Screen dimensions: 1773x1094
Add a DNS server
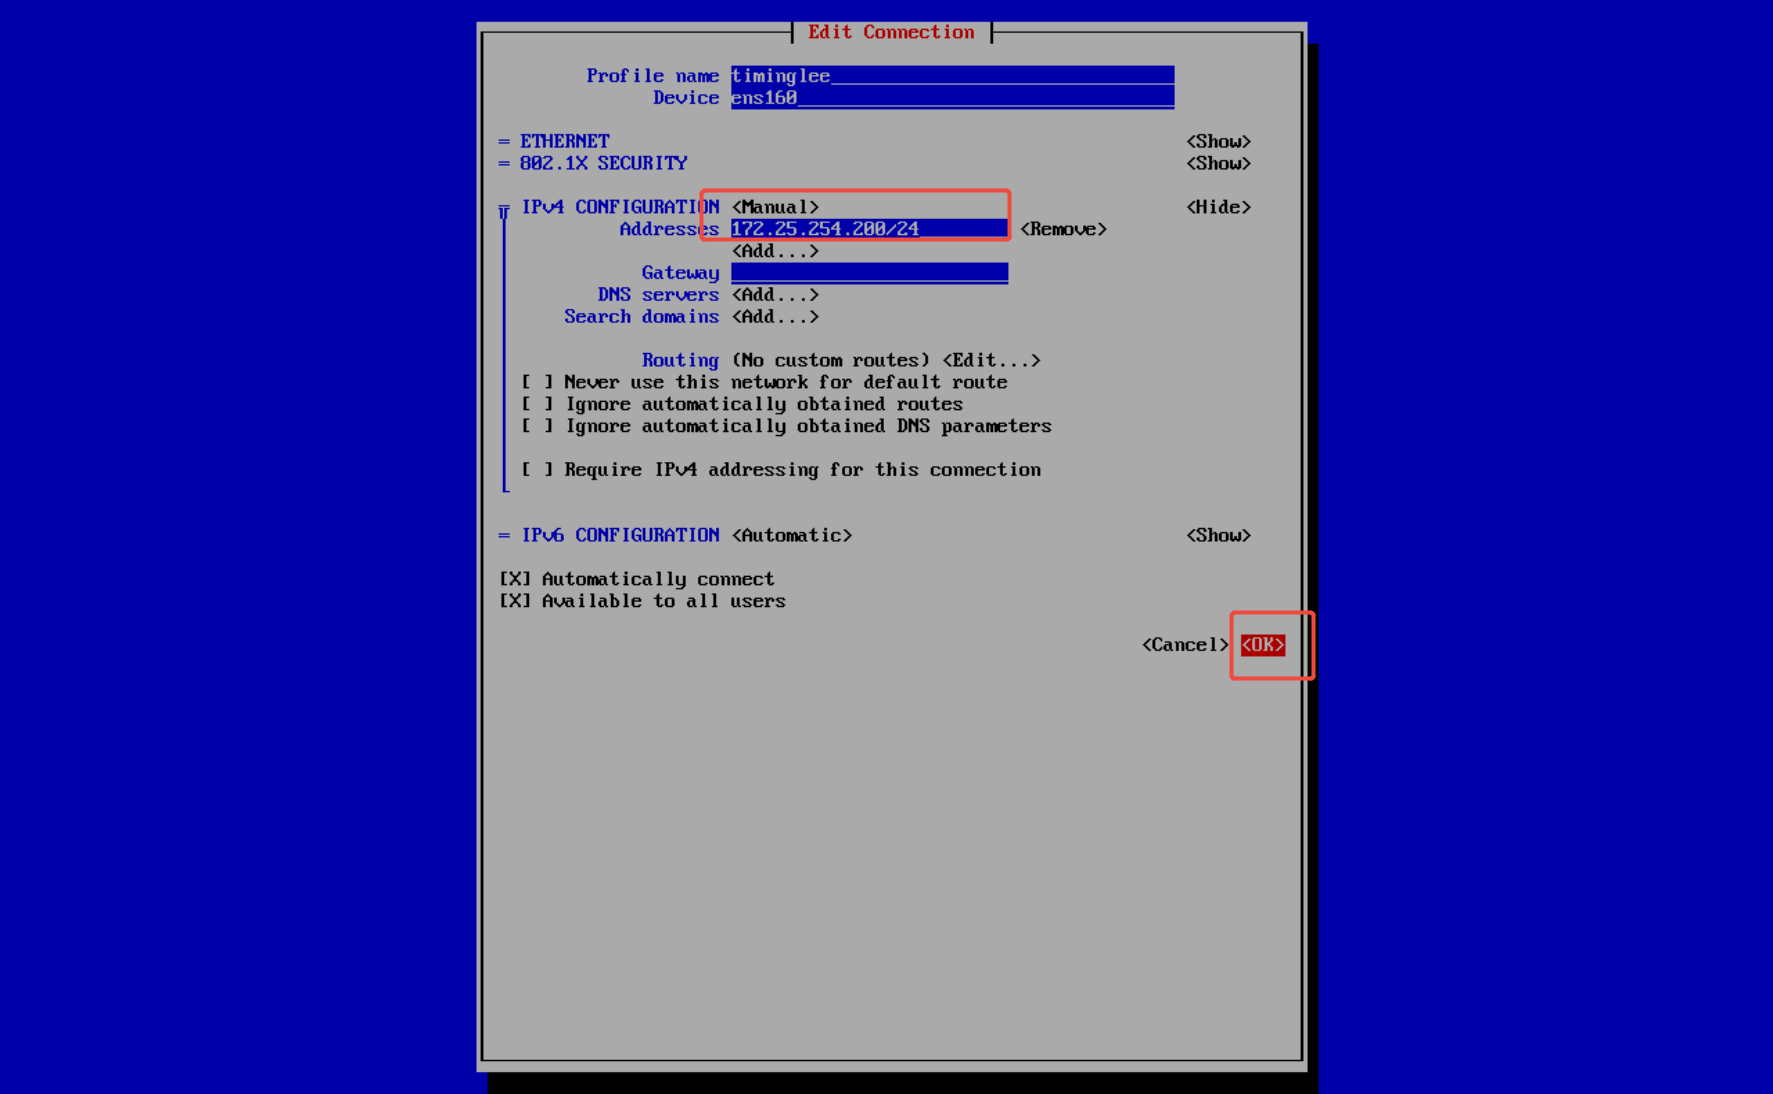tap(775, 295)
